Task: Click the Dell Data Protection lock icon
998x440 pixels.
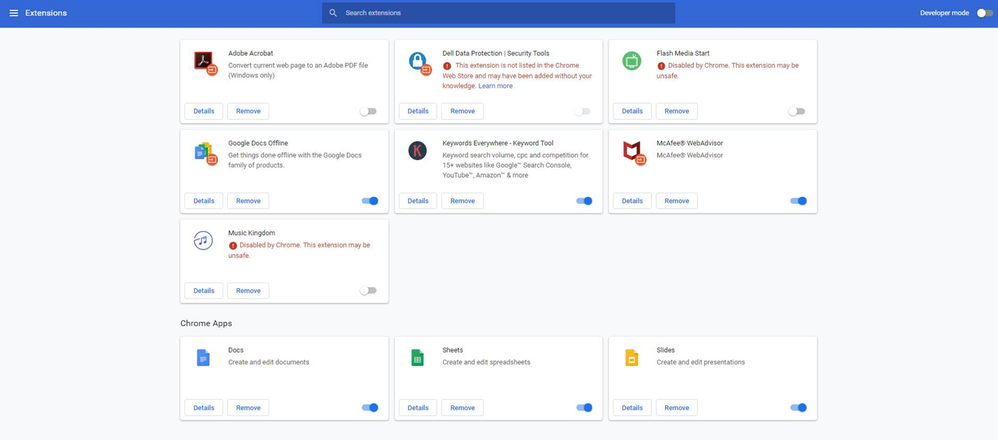Action: tap(418, 62)
